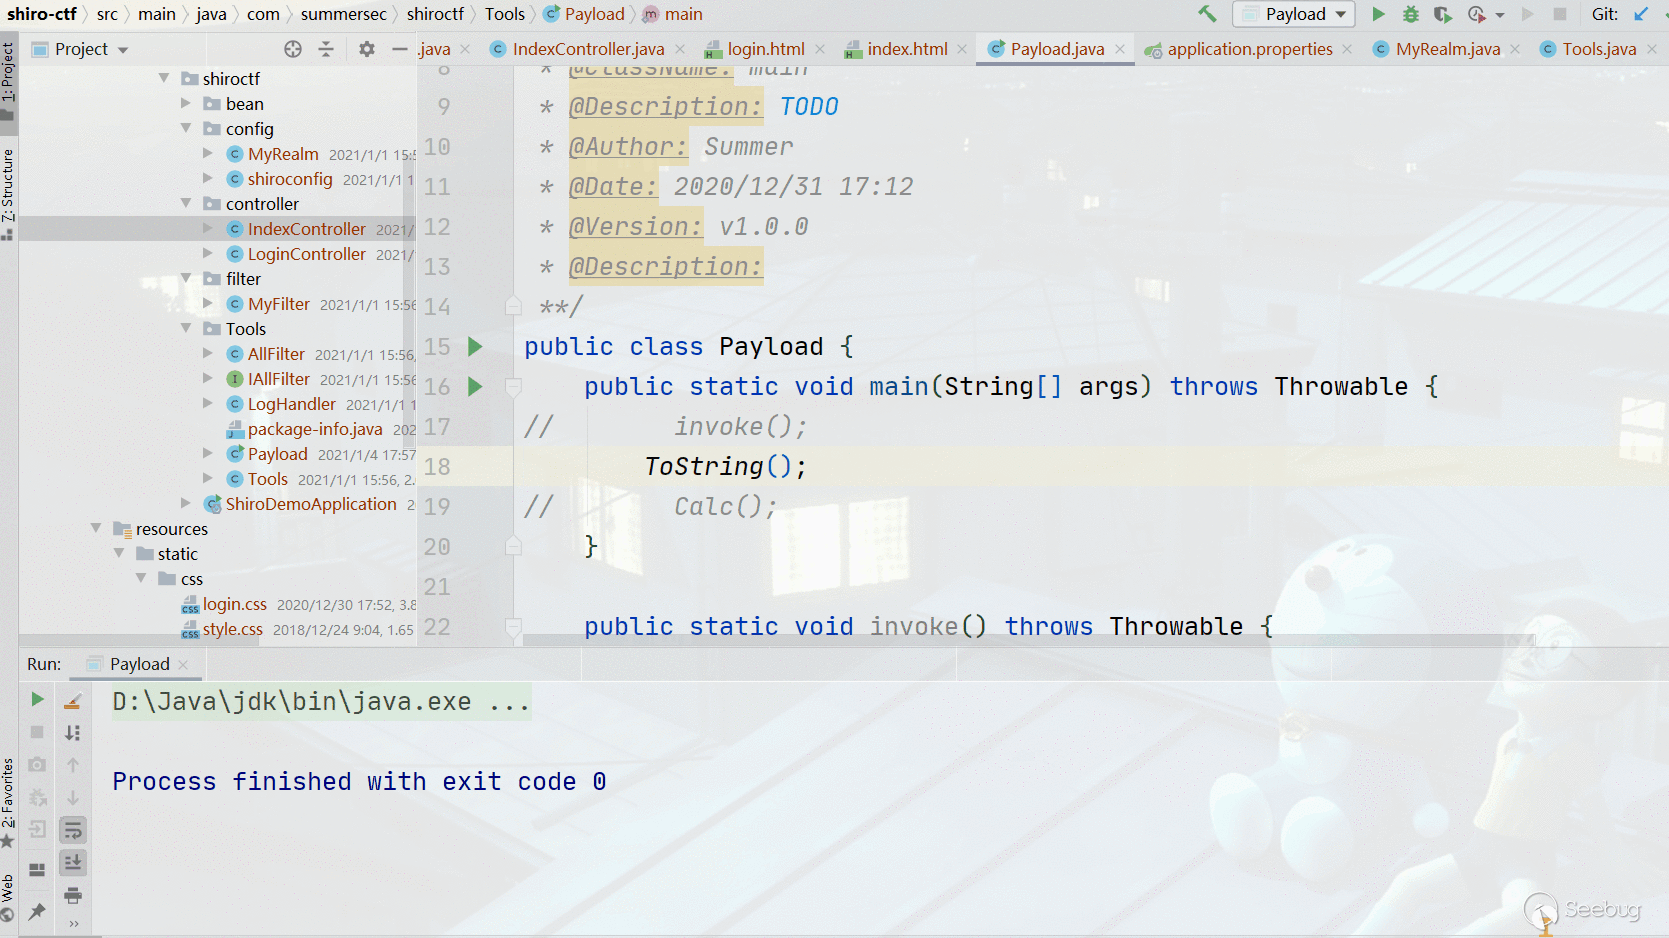Open the application.properties editor tab
1669x938 pixels.
pyautogui.click(x=1249, y=49)
